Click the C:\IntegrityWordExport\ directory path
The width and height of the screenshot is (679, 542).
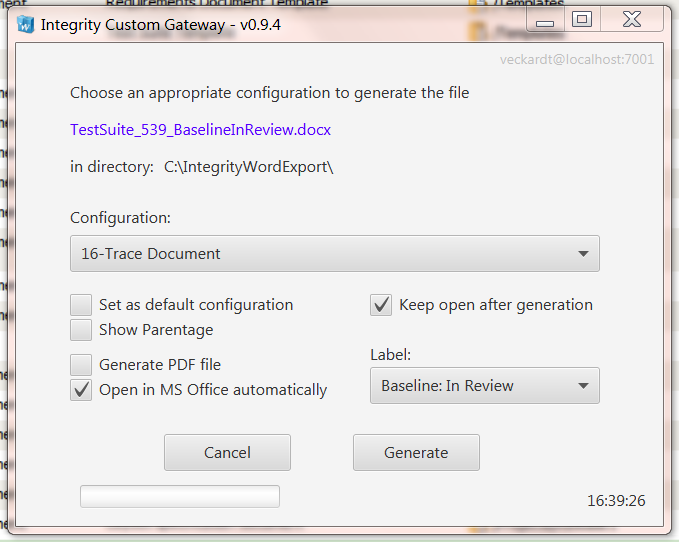click(x=249, y=167)
